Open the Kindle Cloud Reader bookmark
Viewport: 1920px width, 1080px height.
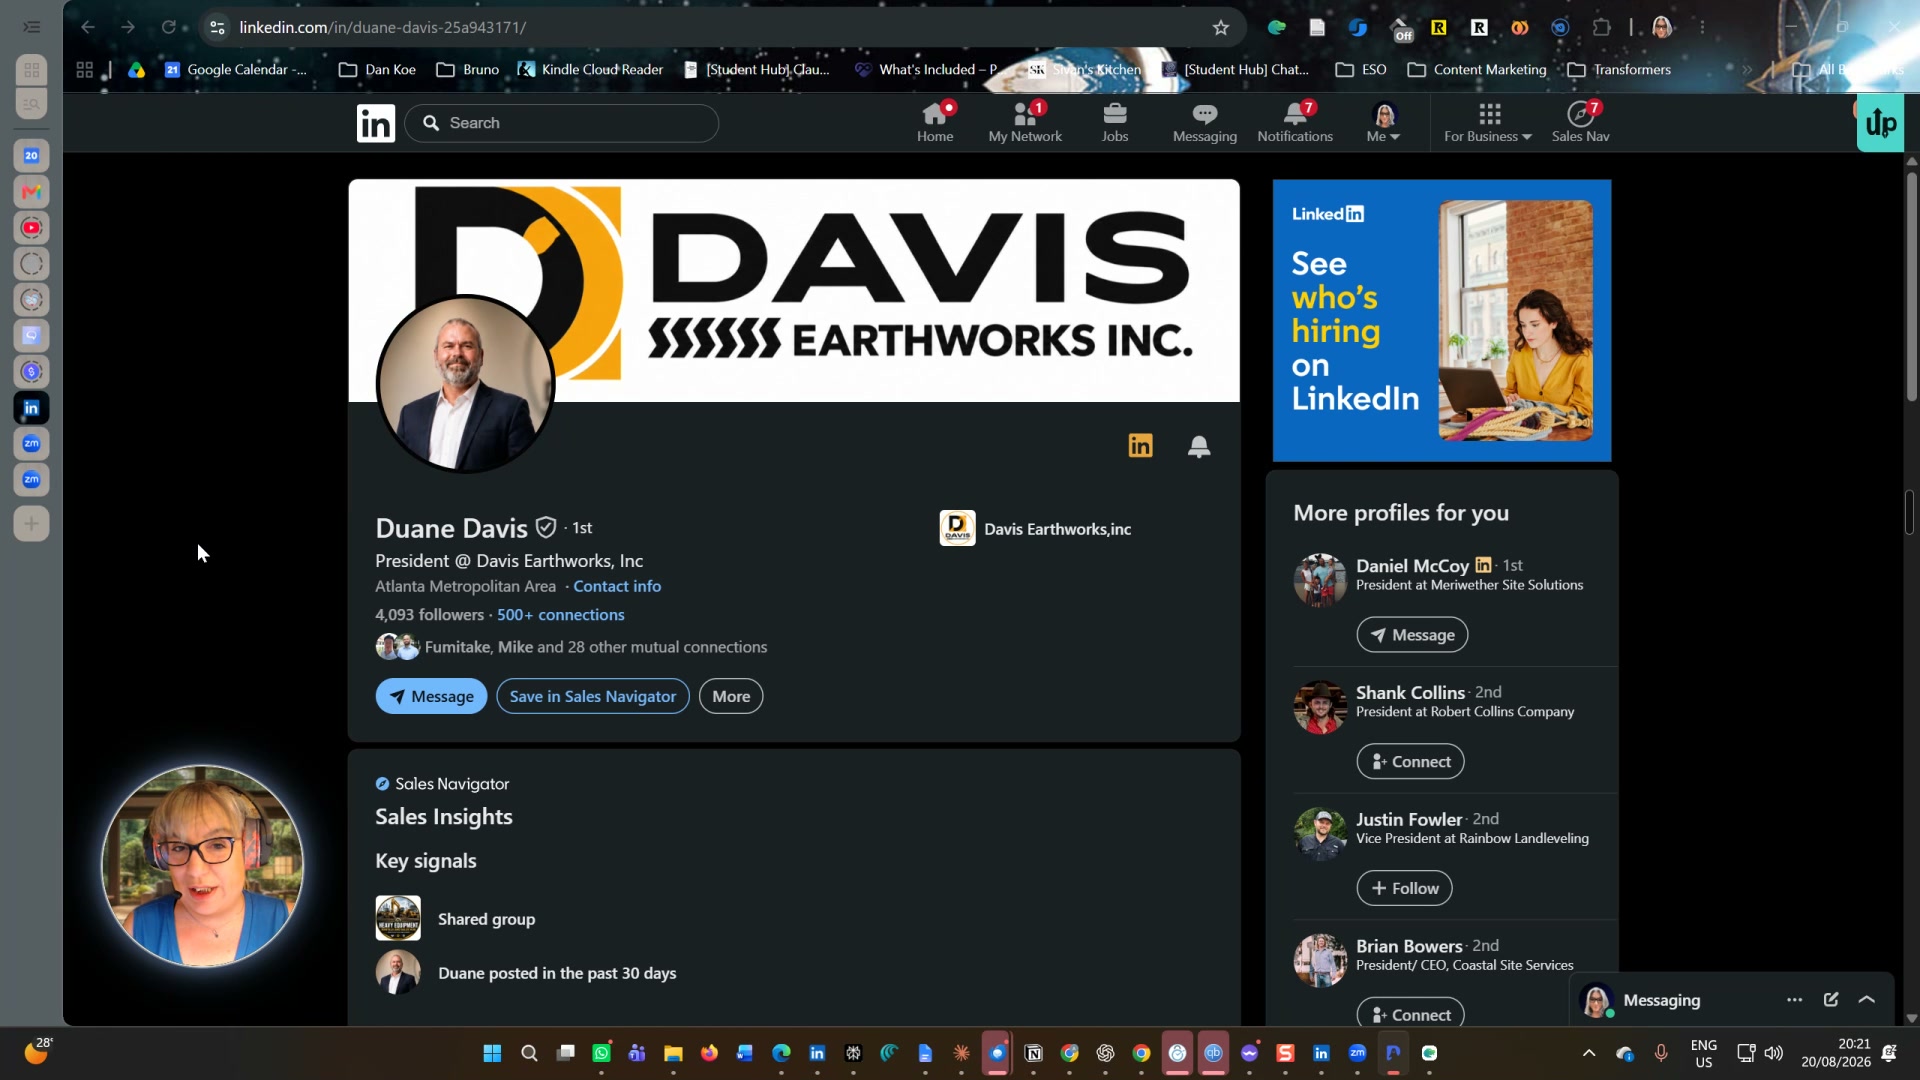(x=590, y=70)
